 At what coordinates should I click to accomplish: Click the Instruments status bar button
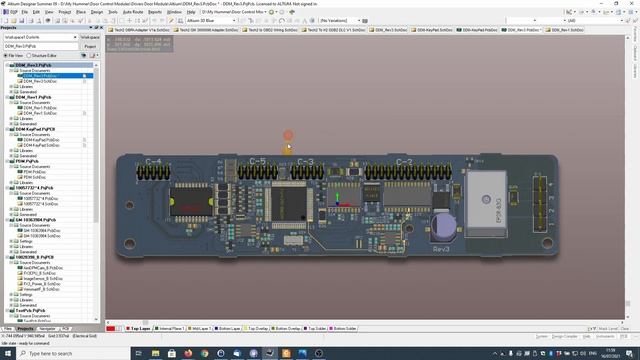605,336
